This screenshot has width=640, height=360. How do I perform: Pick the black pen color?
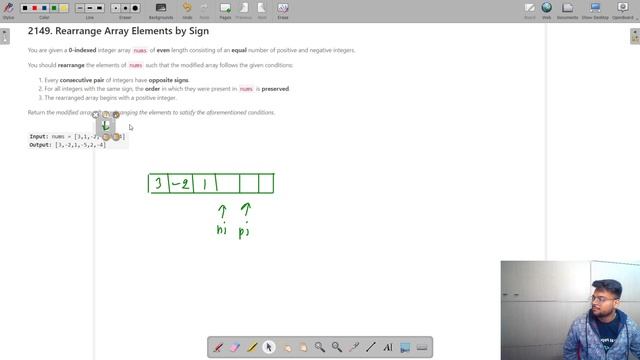coord(25,8)
